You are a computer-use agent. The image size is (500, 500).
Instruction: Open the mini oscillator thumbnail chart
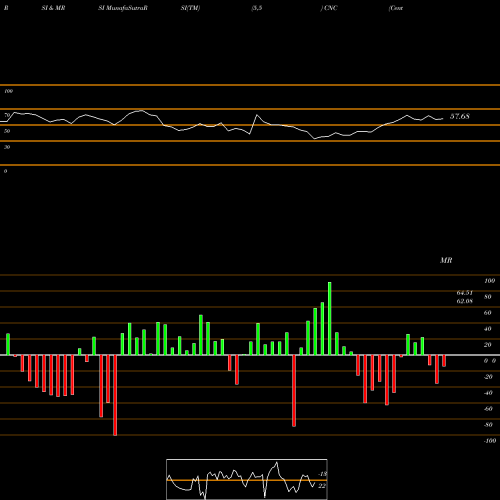[247, 479]
